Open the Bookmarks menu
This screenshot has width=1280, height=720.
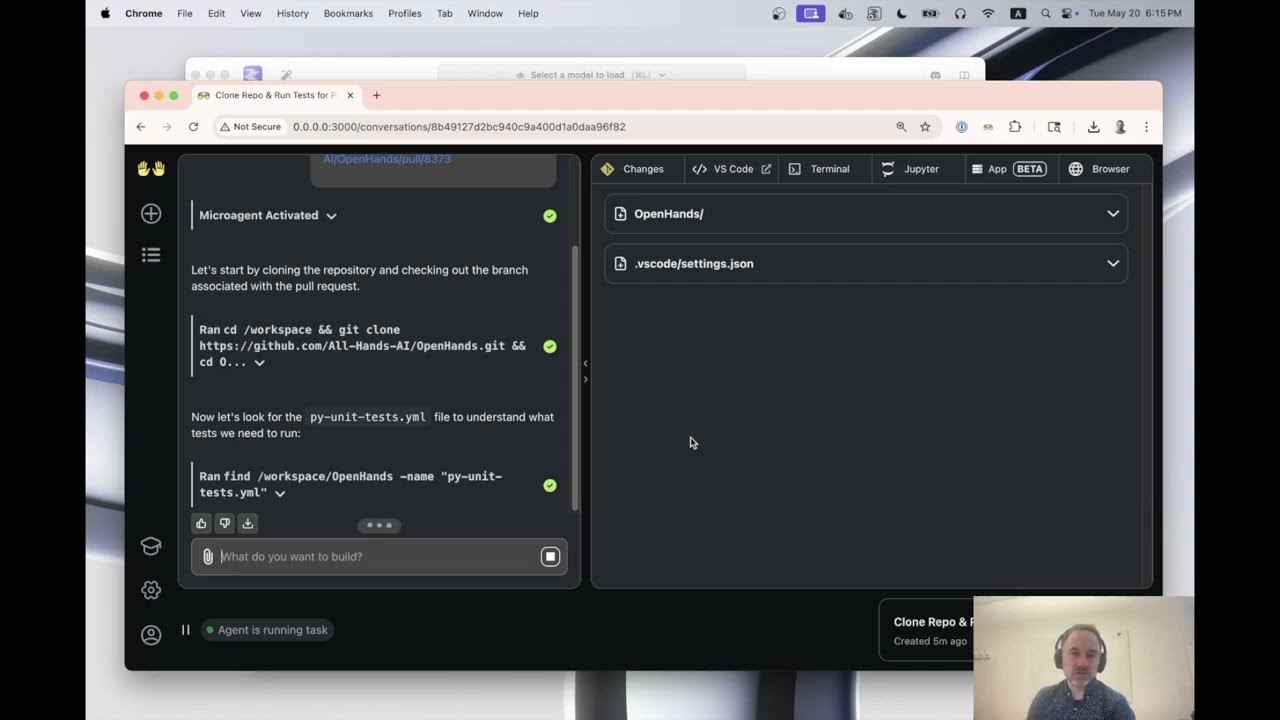(348, 13)
